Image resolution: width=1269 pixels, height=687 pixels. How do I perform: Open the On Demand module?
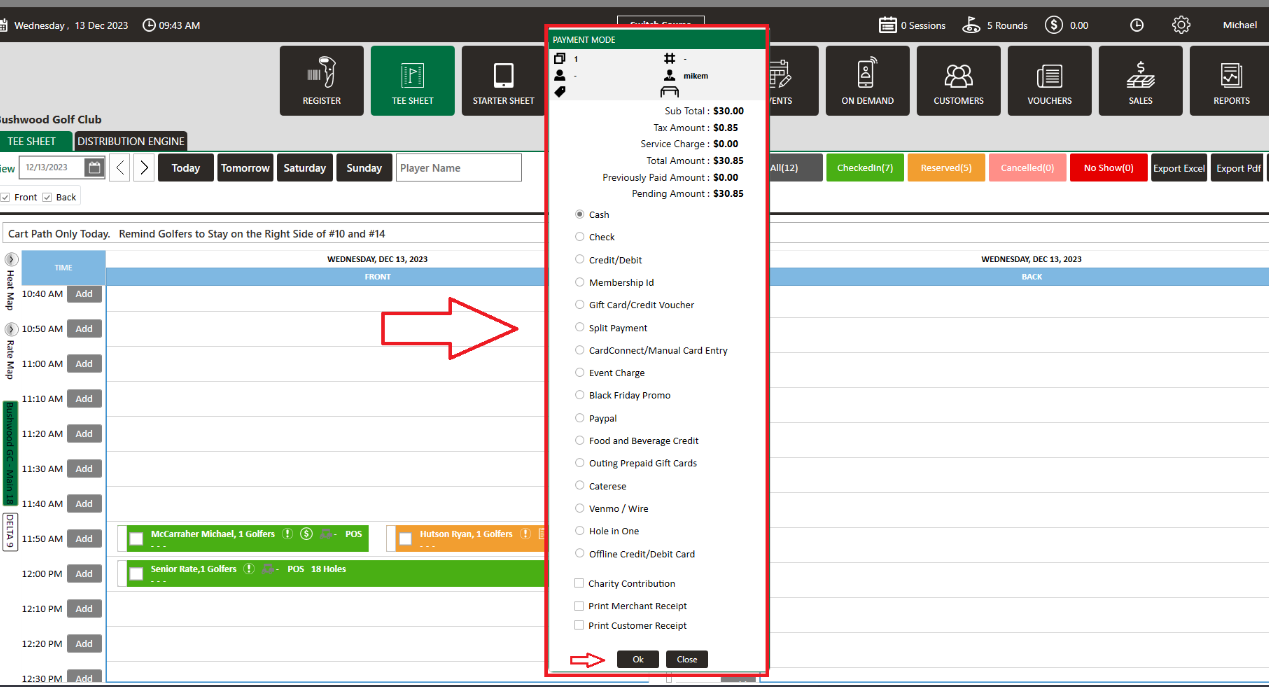[x=867, y=81]
